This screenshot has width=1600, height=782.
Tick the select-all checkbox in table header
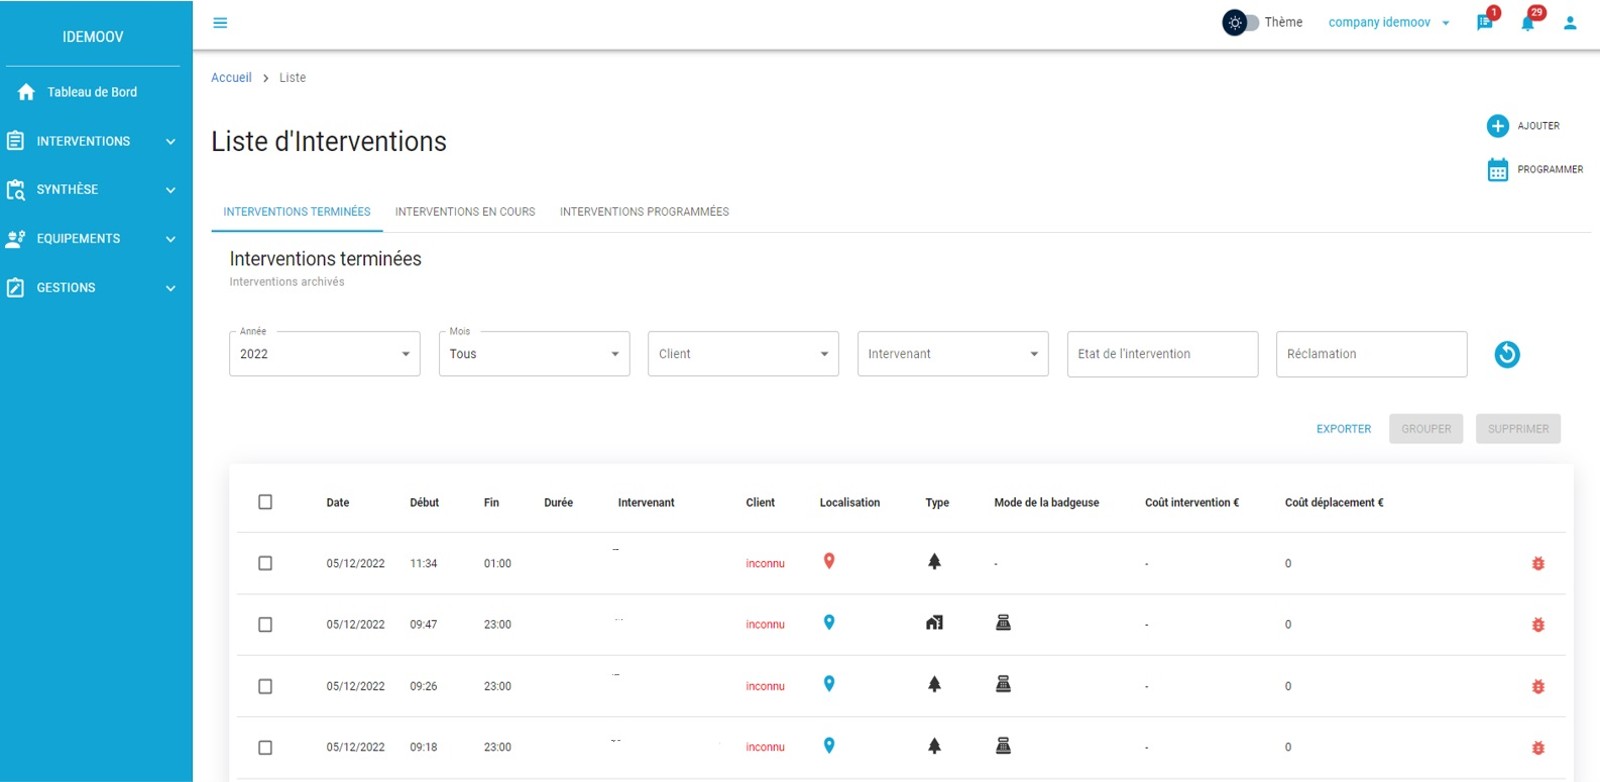click(x=265, y=502)
